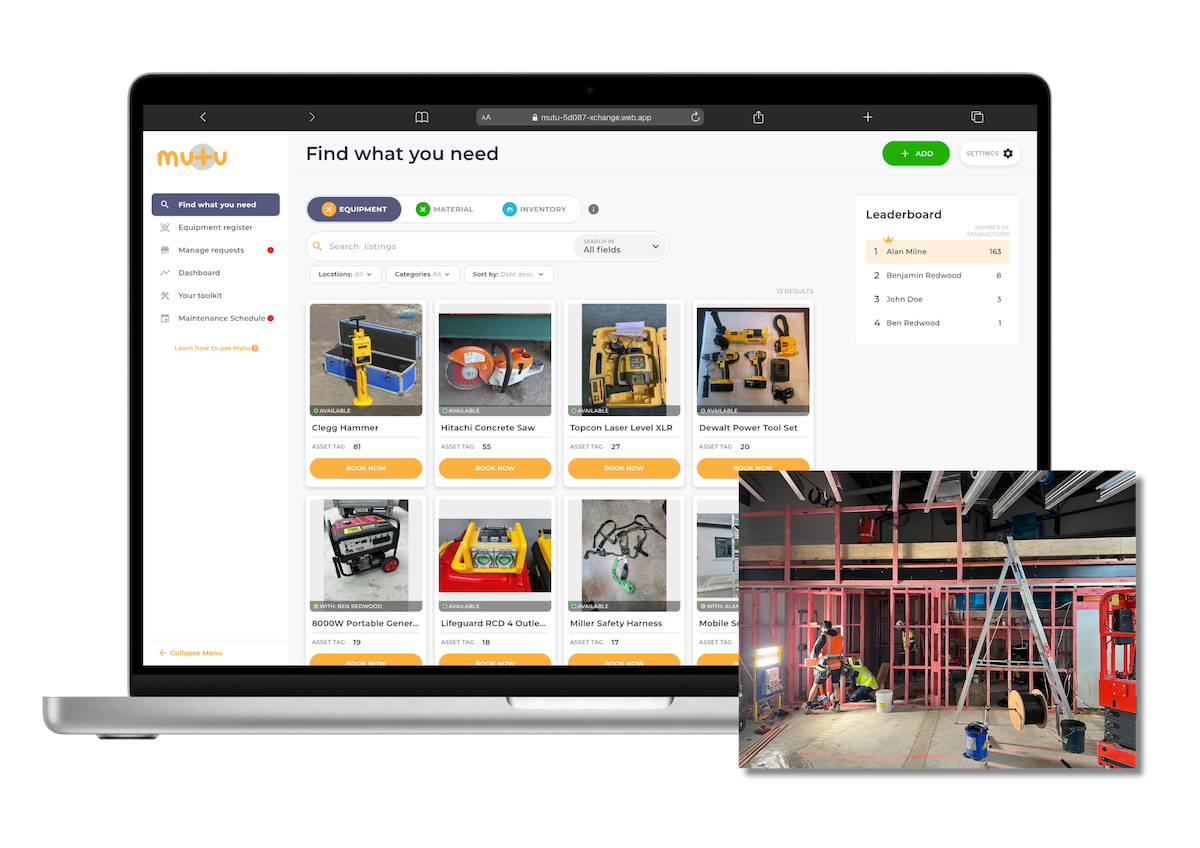Select Ben Redwood leaderboard row
Screen dimensions: 1200x848
[938, 323]
